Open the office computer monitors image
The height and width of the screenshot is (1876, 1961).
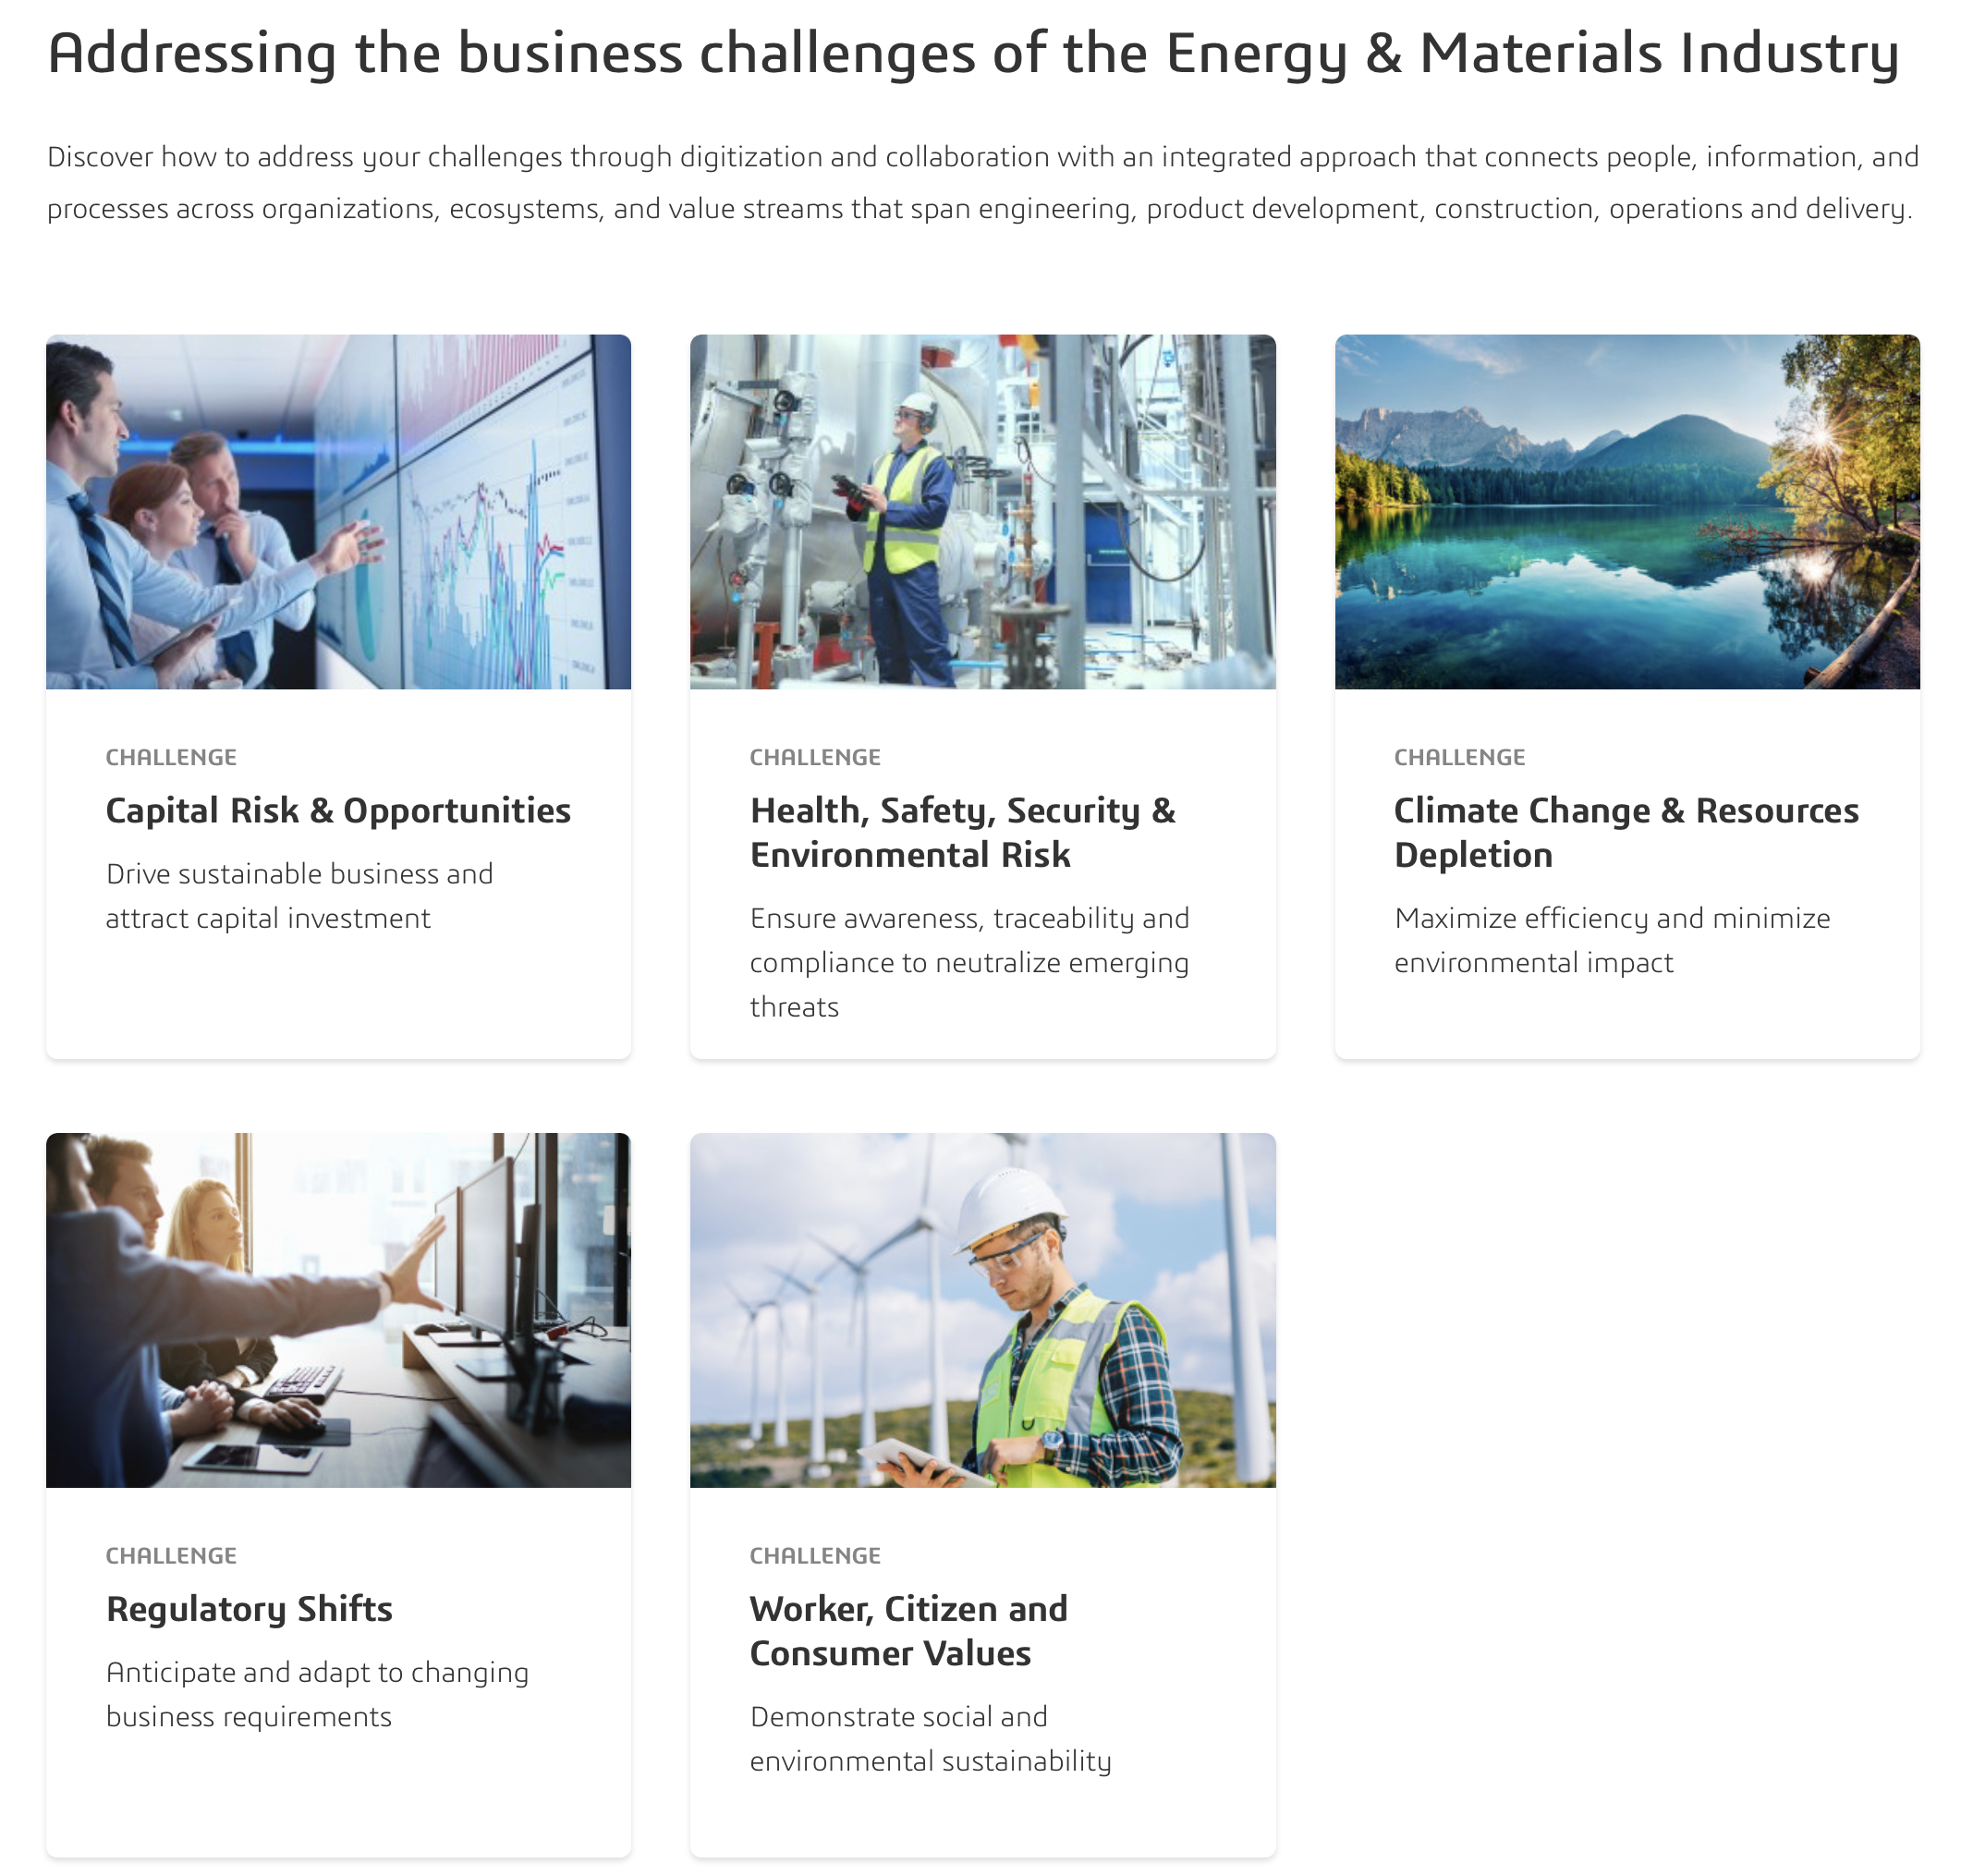[338, 1309]
